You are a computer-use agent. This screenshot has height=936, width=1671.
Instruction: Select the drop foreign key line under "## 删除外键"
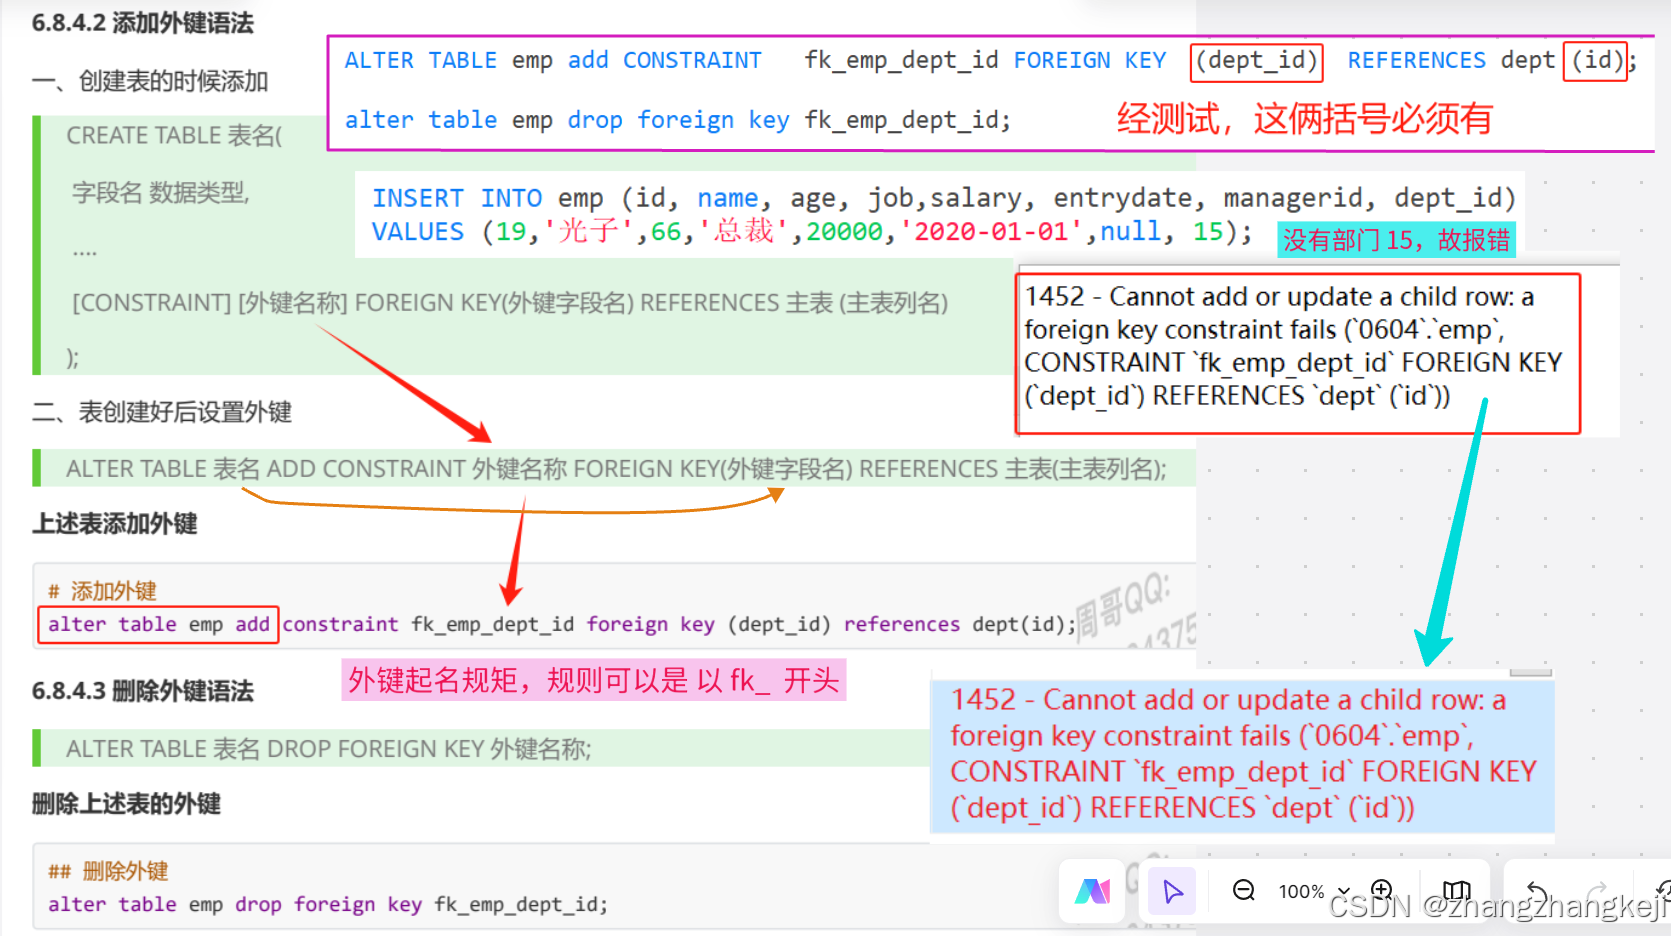[x=327, y=904]
